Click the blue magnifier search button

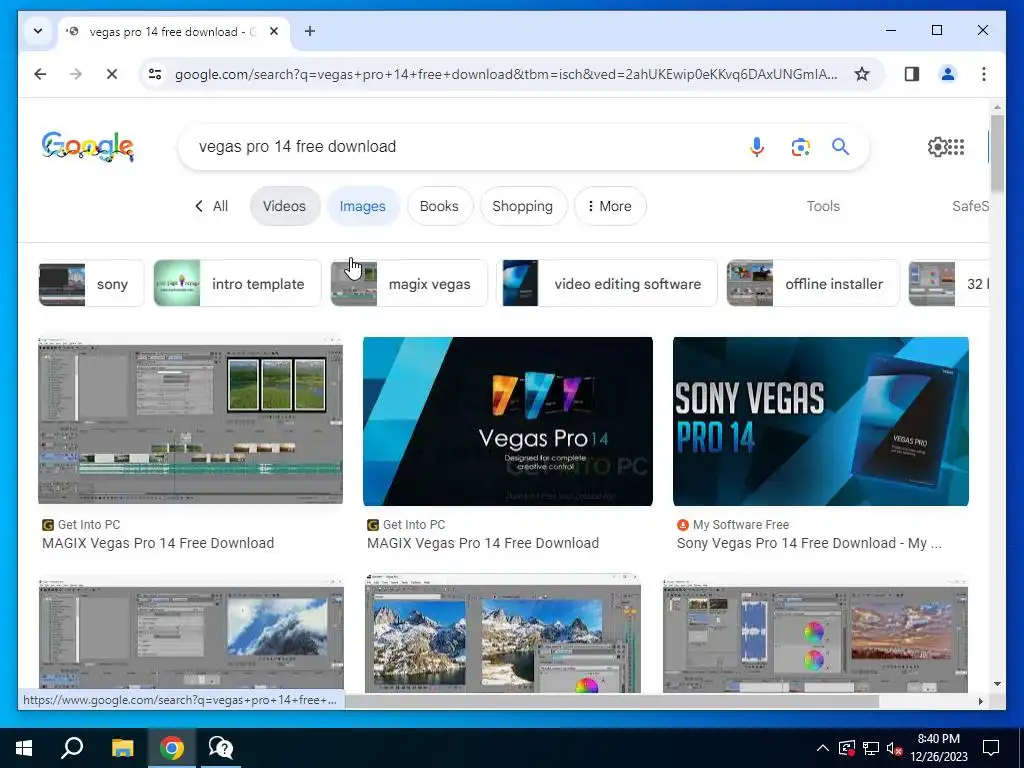(840, 146)
